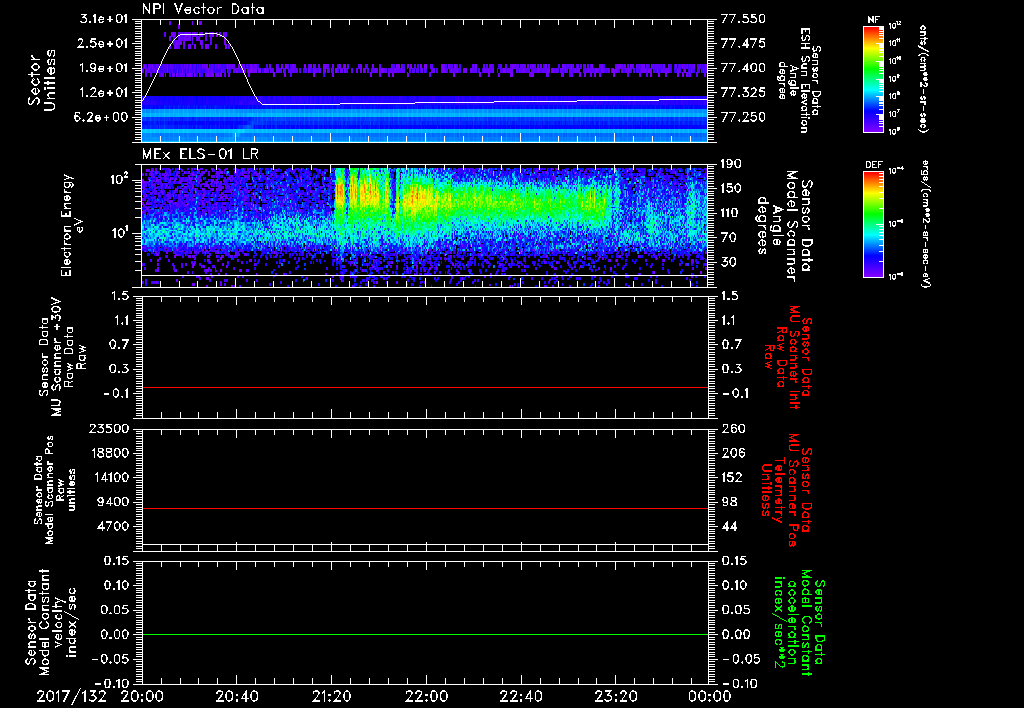Click the NF flux color bar
Viewport: 1024px width, 708px height.
[x=874, y=79]
